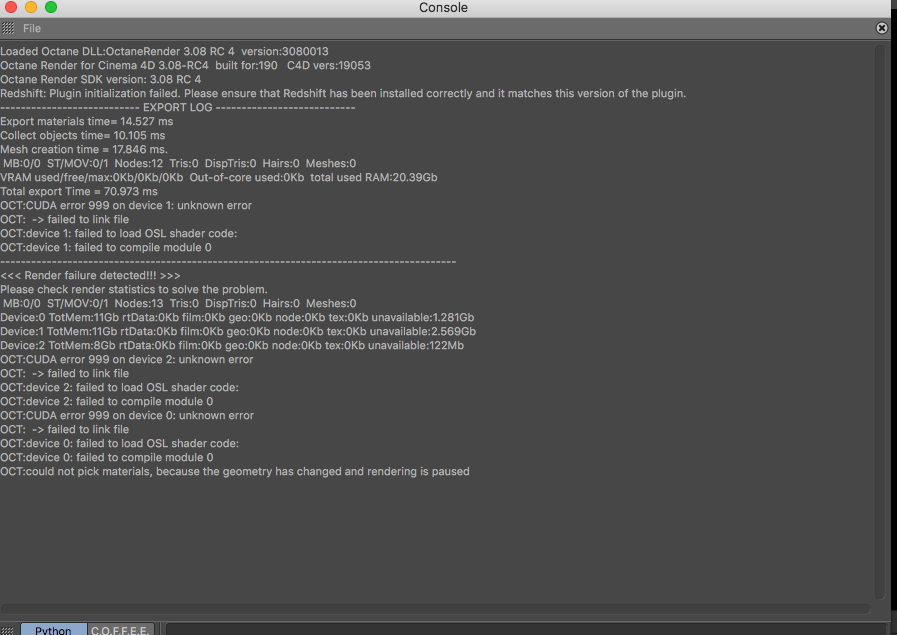Click the EXPORT LOG header line
The width and height of the screenshot is (897, 635).
pos(178,107)
